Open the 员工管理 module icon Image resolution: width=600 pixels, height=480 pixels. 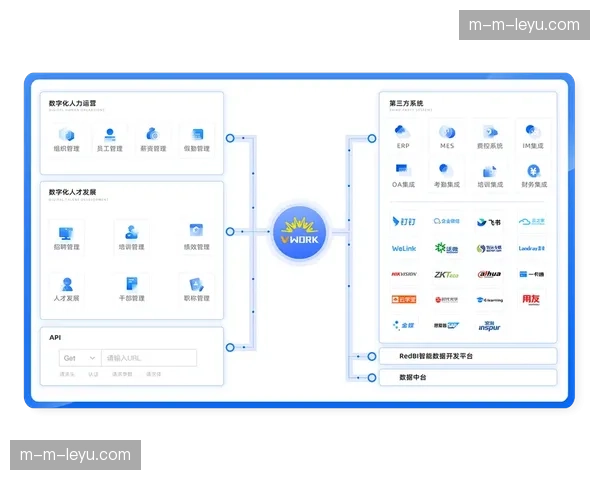(x=110, y=134)
